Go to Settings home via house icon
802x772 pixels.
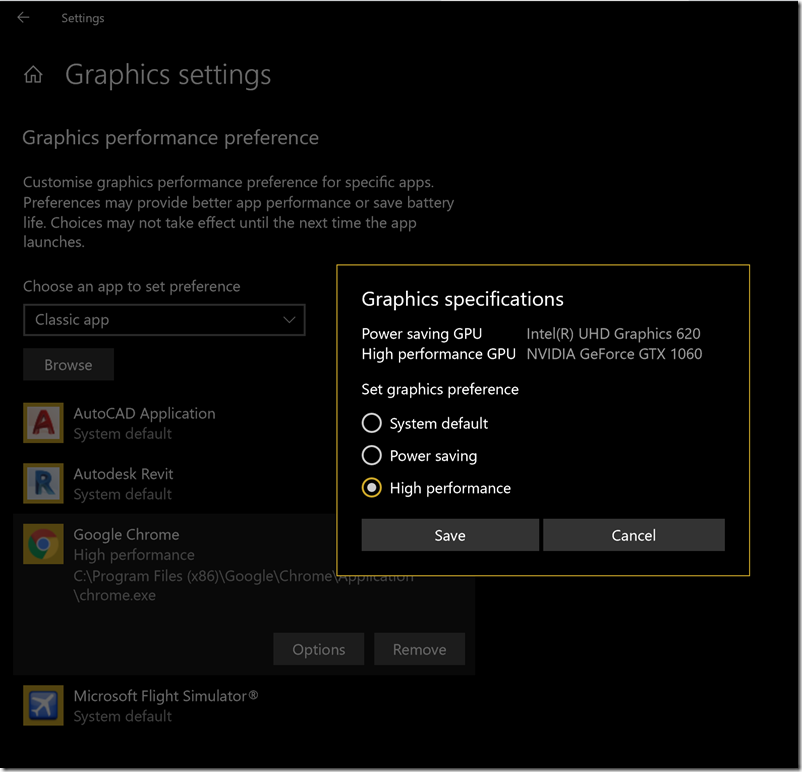coord(33,75)
